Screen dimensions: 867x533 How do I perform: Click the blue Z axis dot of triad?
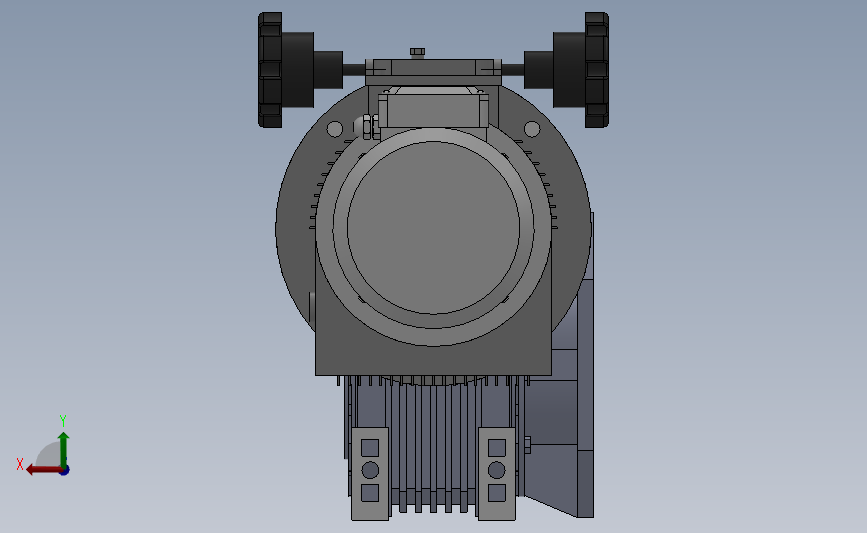65,471
